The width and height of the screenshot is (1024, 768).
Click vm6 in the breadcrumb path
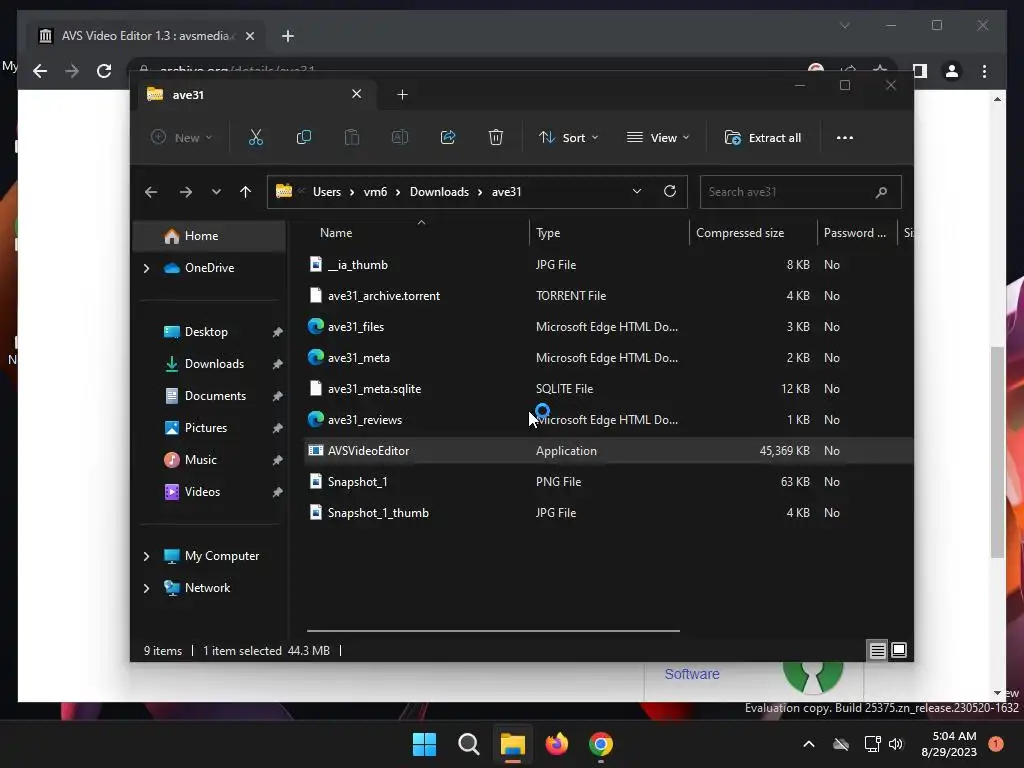tap(375, 192)
